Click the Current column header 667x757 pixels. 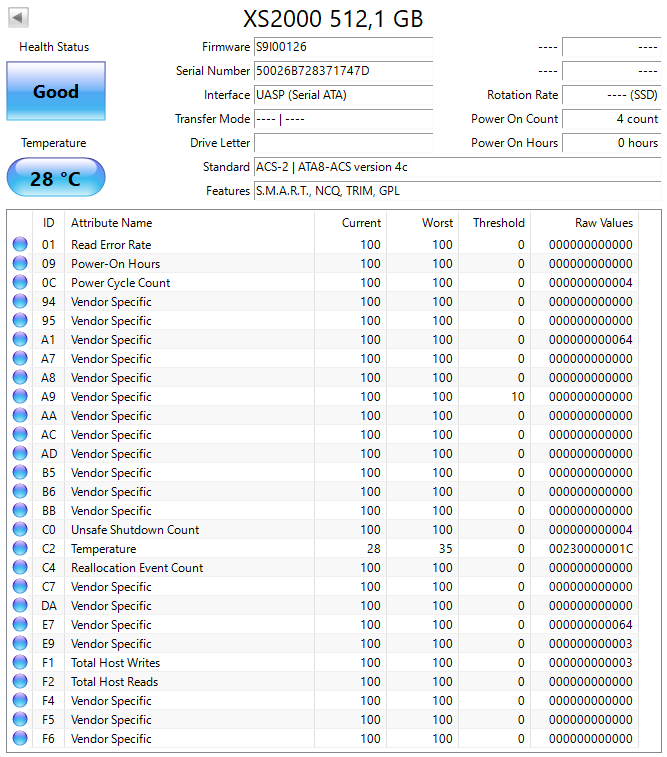point(350,223)
